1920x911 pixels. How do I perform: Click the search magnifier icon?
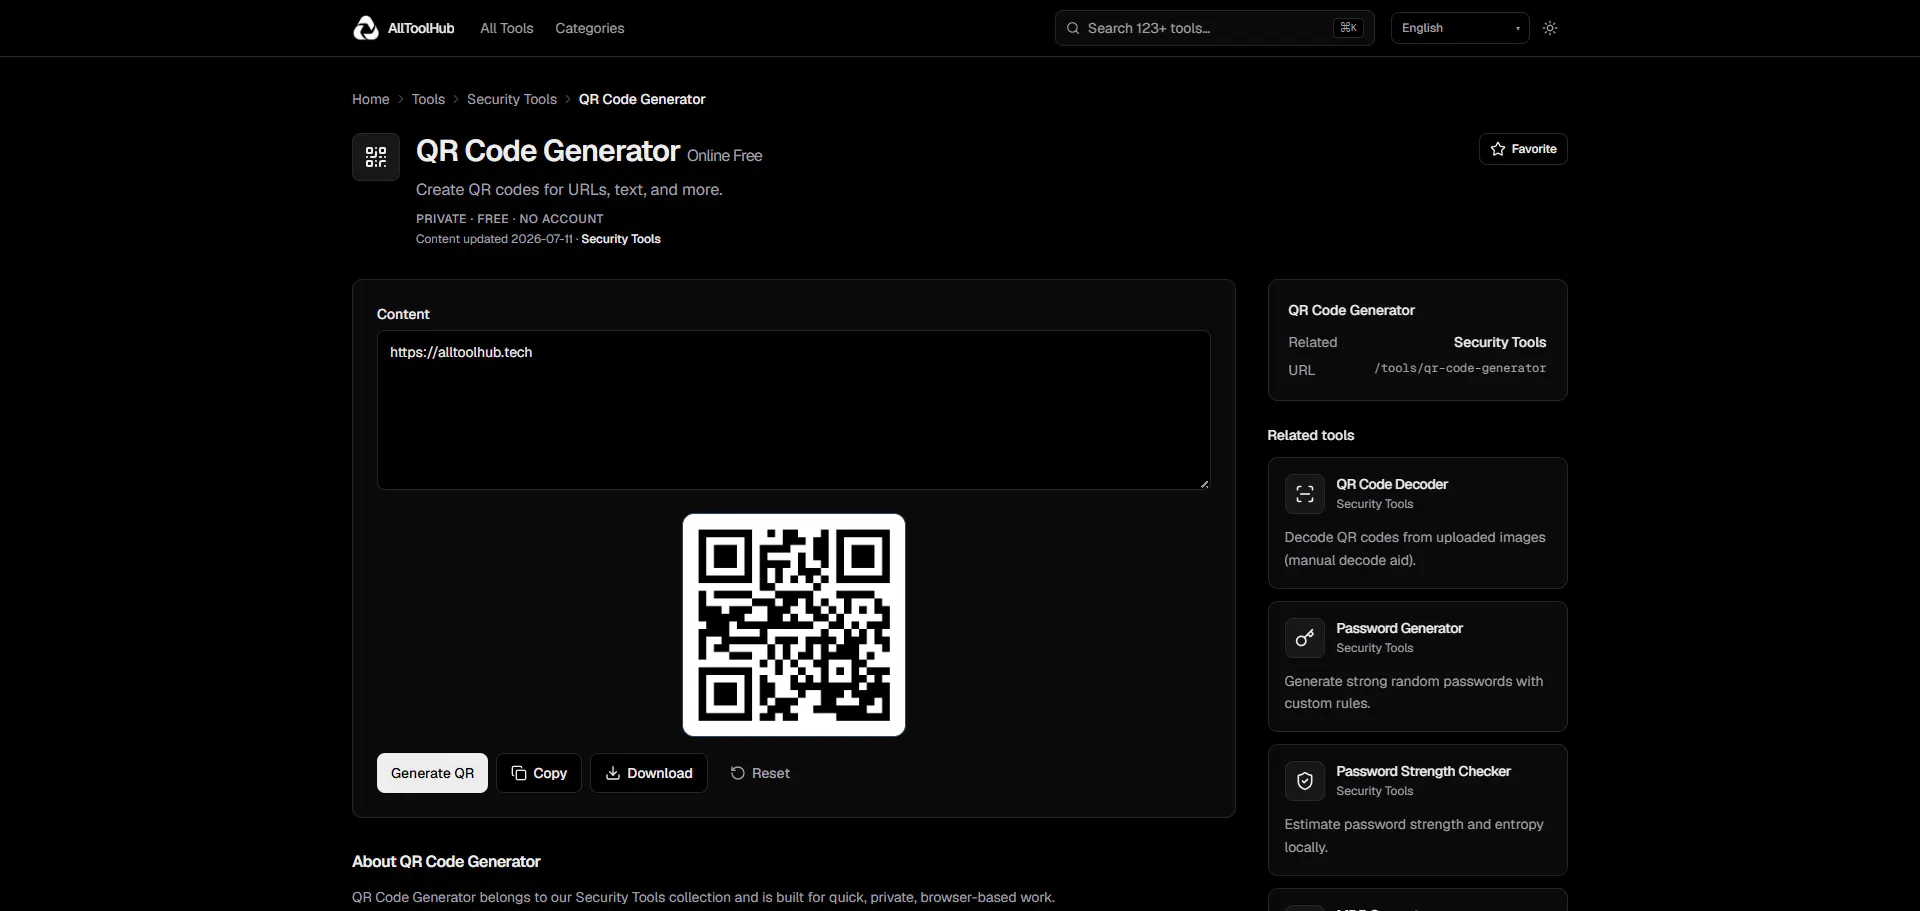pyautogui.click(x=1073, y=28)
